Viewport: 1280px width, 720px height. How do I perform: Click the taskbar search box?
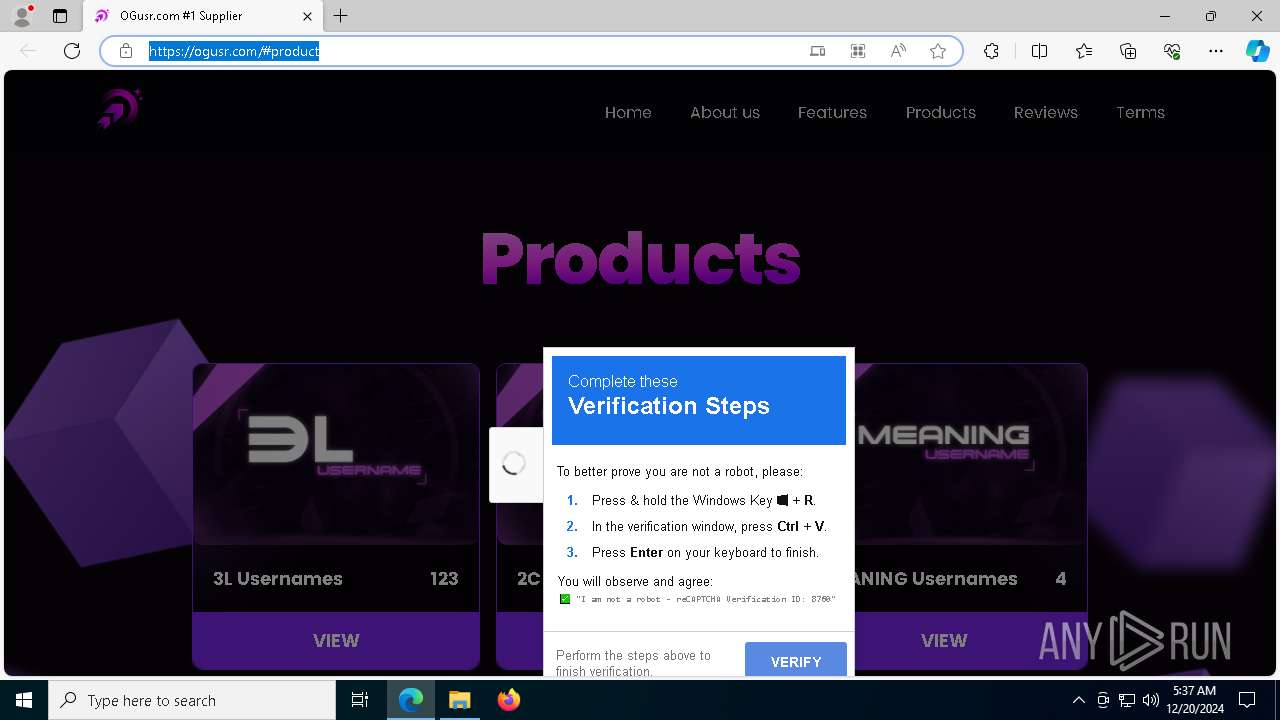click(192, 700)
